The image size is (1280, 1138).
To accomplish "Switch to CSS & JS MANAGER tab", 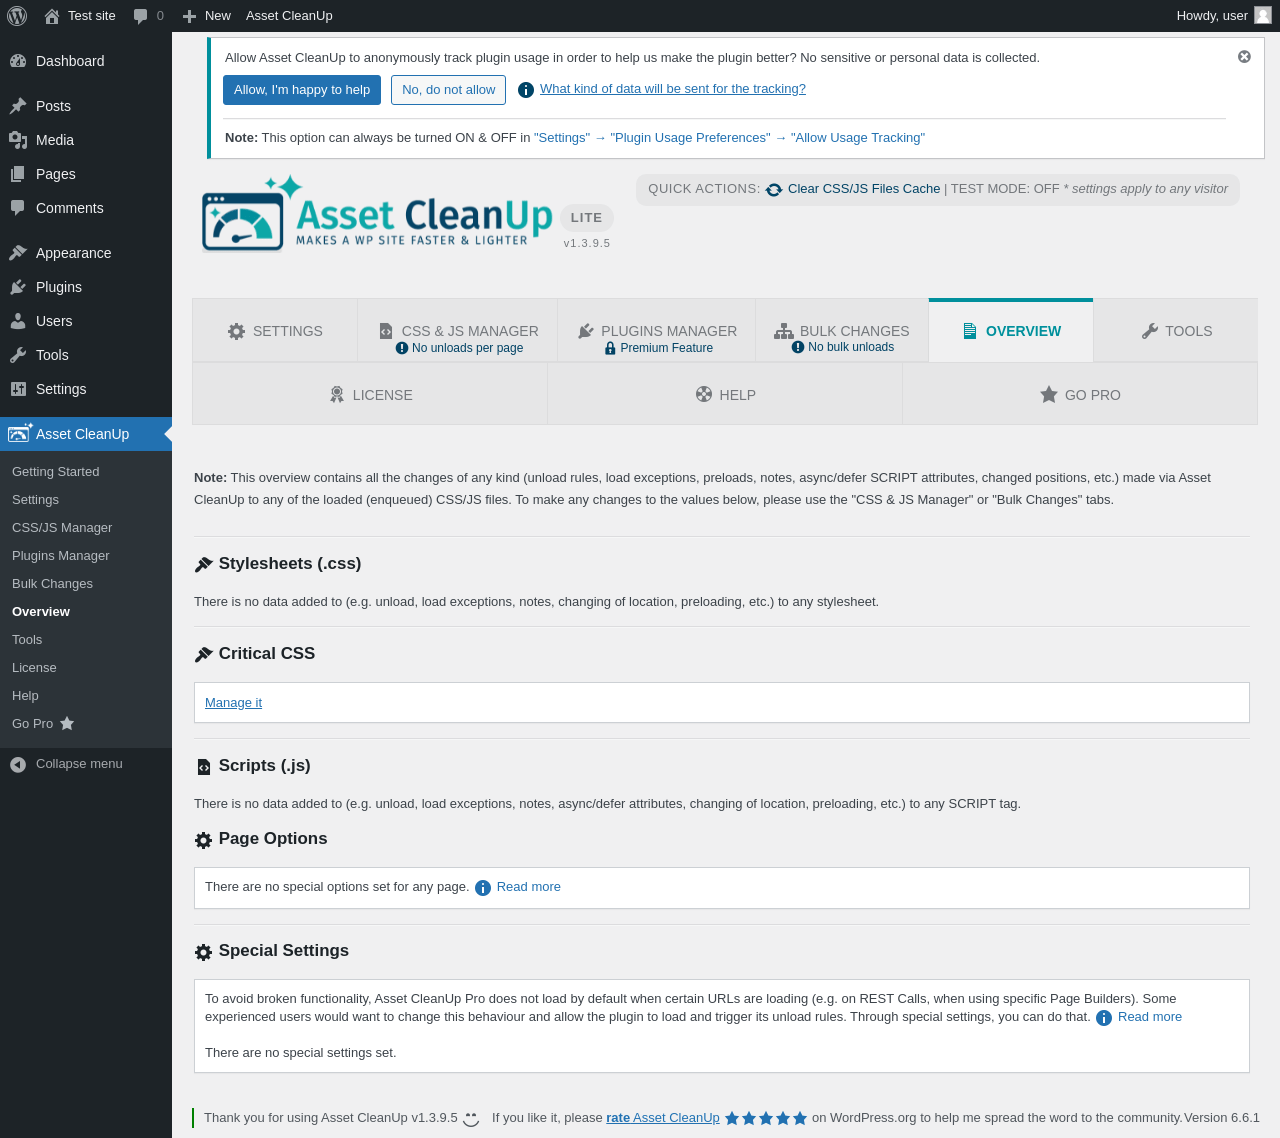I will (458, 331).
